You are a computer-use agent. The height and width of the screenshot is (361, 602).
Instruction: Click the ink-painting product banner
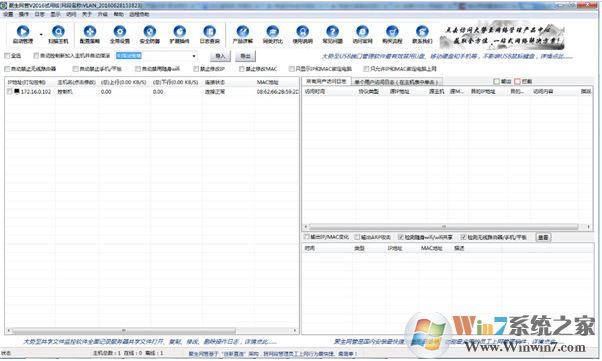click(x=503, y=37)
